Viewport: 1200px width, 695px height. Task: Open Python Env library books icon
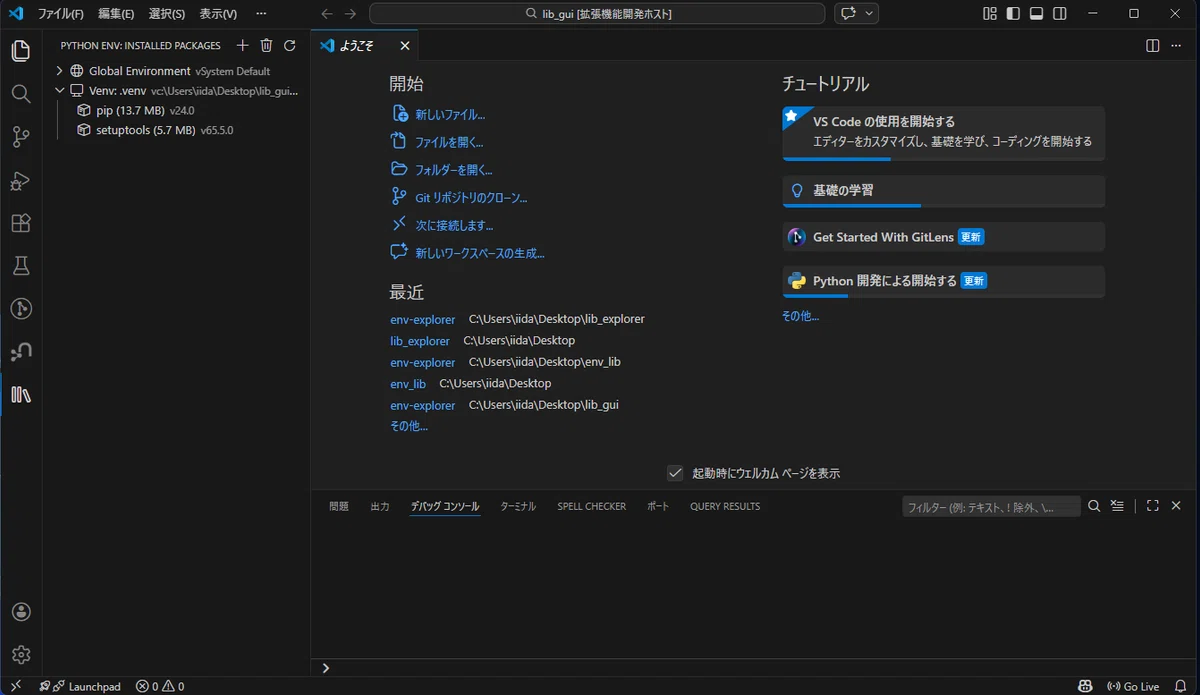[21, 395]
